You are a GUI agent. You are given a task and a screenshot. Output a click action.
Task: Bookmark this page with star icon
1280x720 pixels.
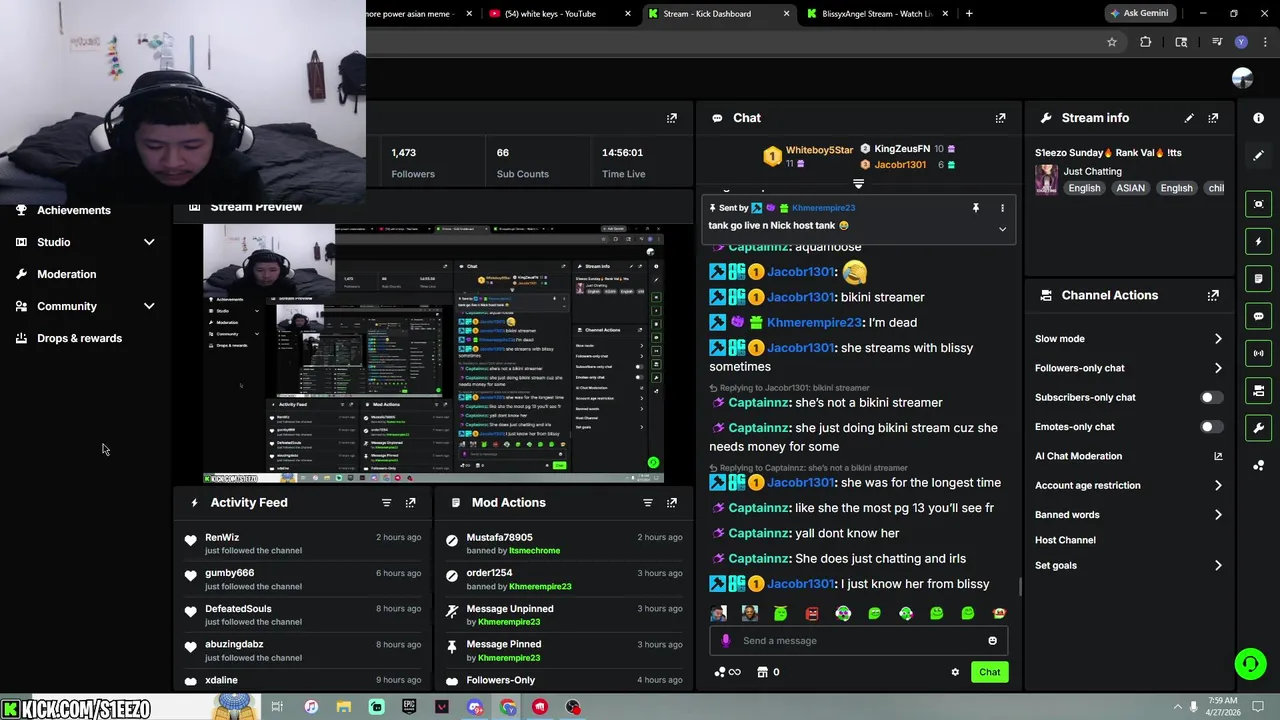click(1111, 42)
